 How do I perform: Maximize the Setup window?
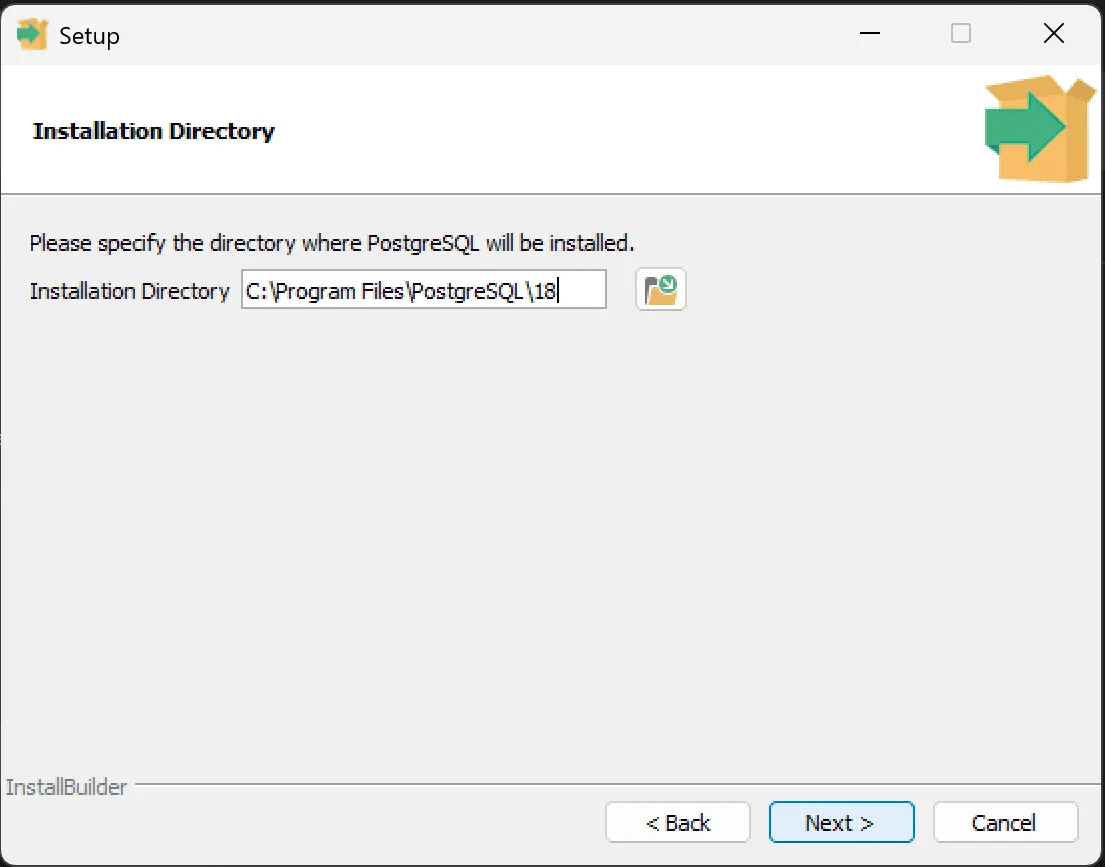coord(960,33)
